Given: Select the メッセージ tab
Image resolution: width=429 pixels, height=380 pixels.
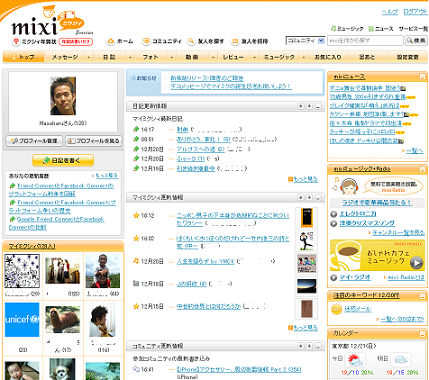Looking at the screenshot, I should pyautogui.click(x=65, y=57).
